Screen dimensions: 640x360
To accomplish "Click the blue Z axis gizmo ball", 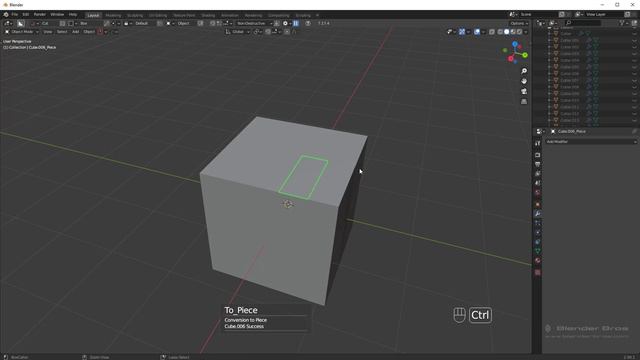I will 515,44.
